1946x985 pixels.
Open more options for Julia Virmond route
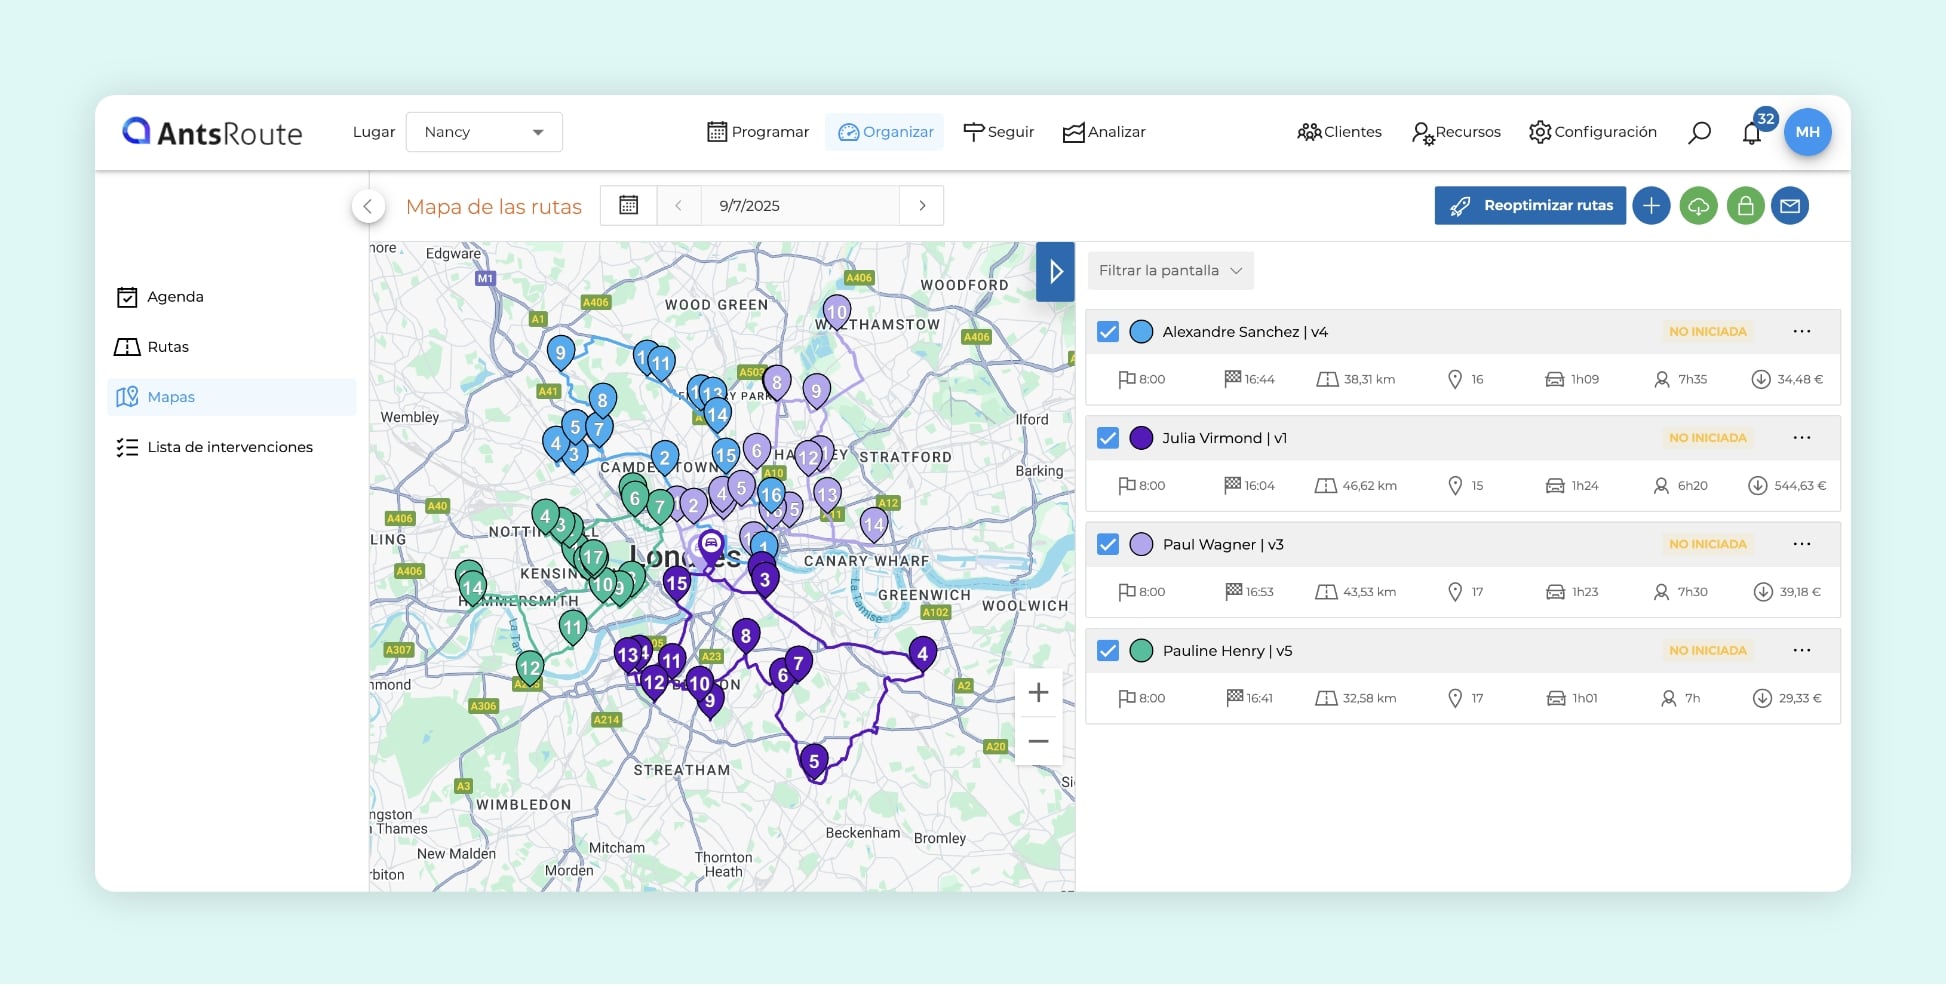click(x=1801, y=438)
